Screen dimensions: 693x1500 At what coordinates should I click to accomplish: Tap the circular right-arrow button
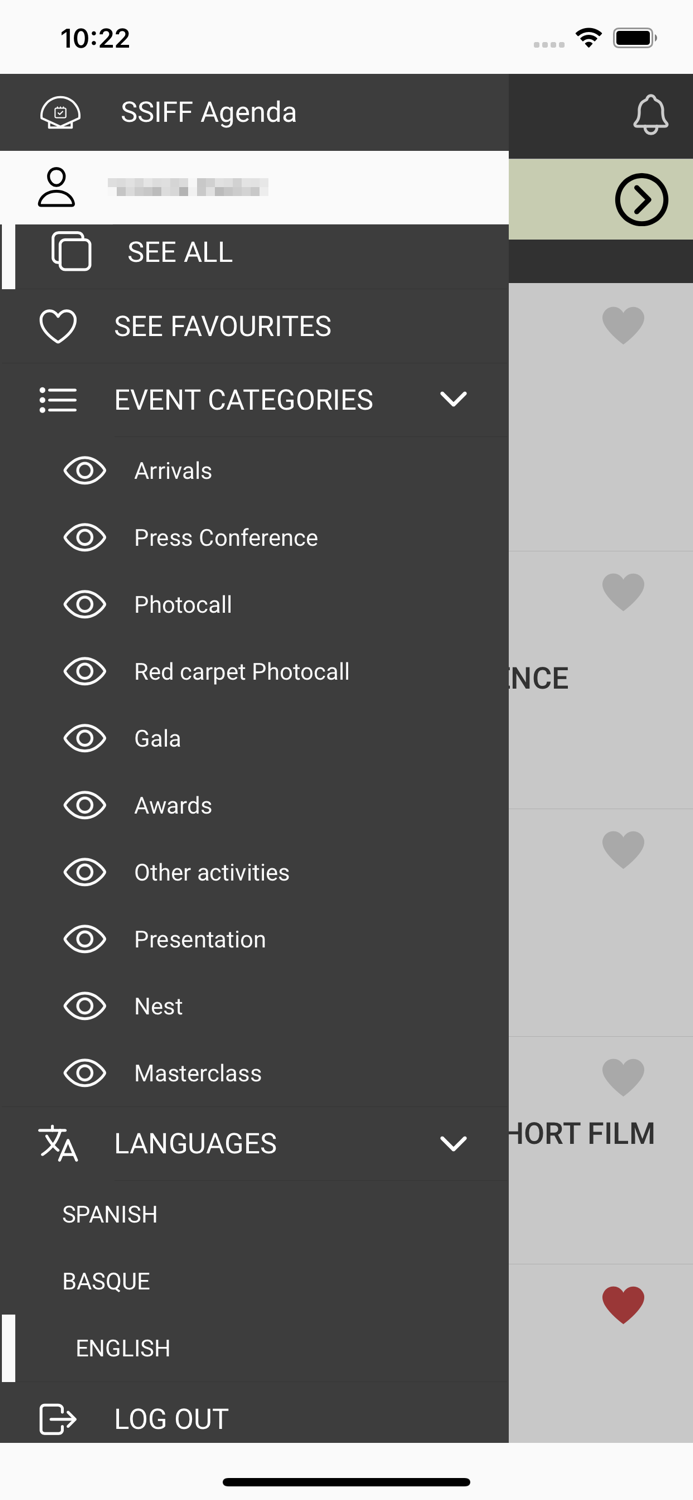click(641, 199)
